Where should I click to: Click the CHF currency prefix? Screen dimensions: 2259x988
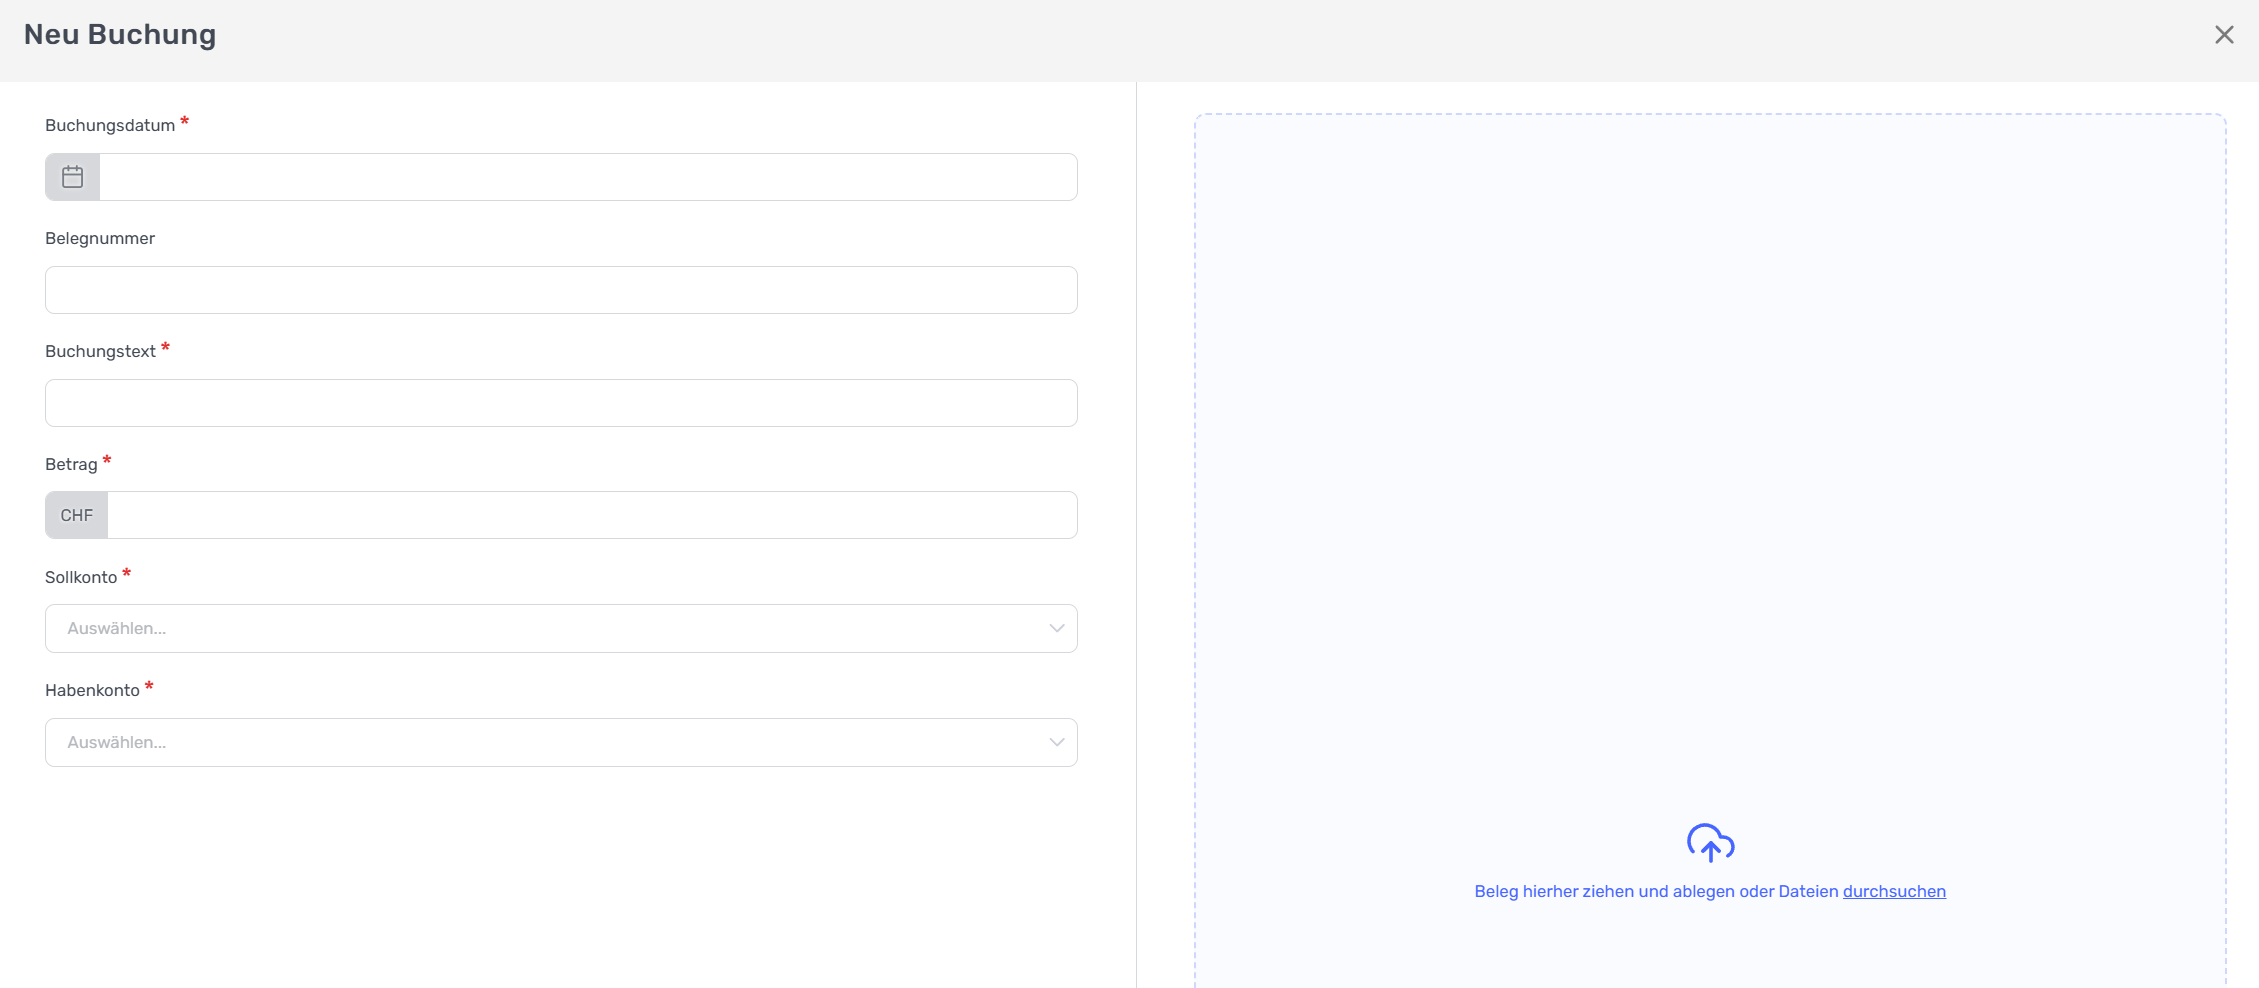[x=76, y=515]
